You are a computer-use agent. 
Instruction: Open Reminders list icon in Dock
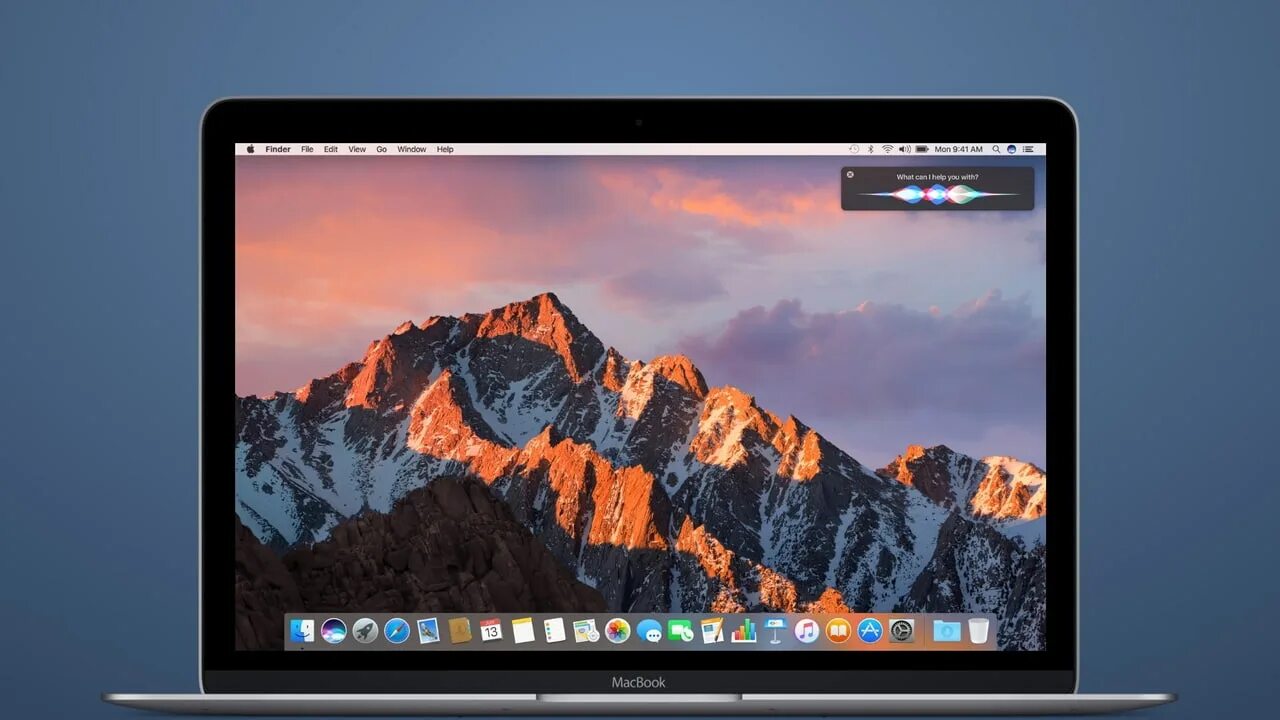(555, 631)
